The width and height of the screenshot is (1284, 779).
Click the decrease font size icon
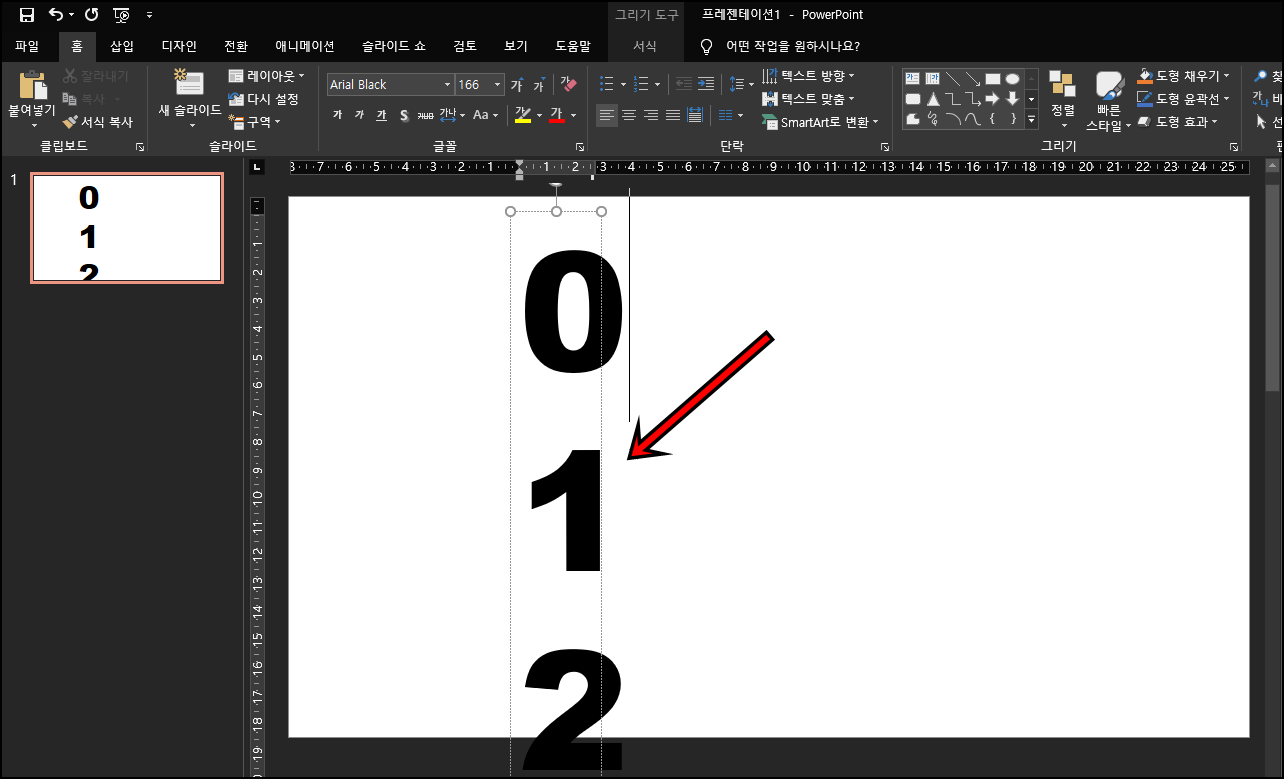(539, 85)
